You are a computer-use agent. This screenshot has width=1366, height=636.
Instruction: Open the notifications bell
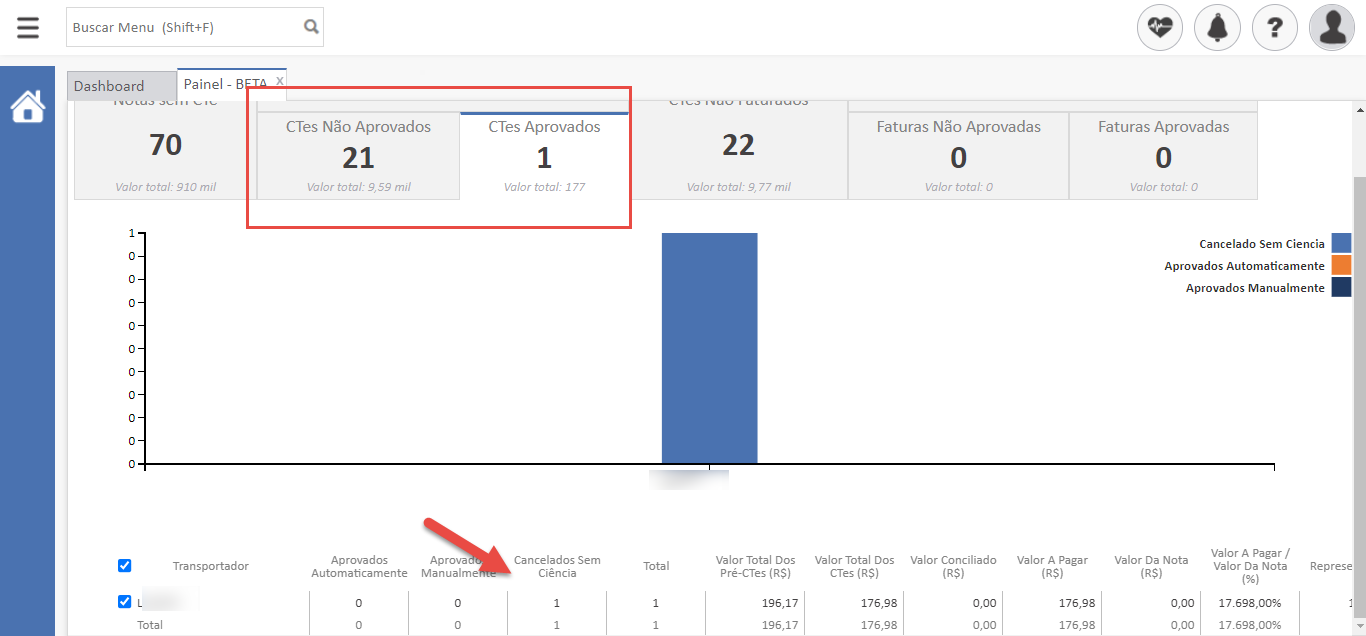coord(1217,27)
